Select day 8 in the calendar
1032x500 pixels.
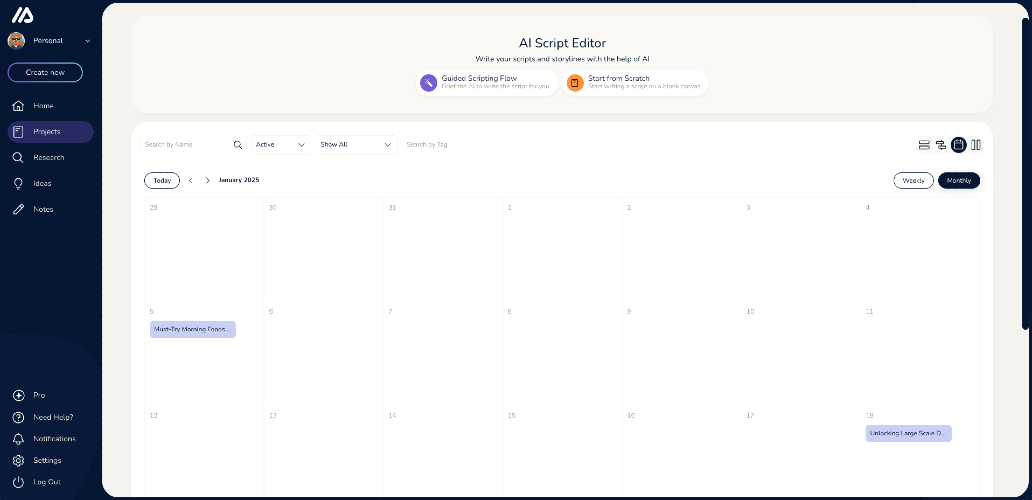(509, 312)
